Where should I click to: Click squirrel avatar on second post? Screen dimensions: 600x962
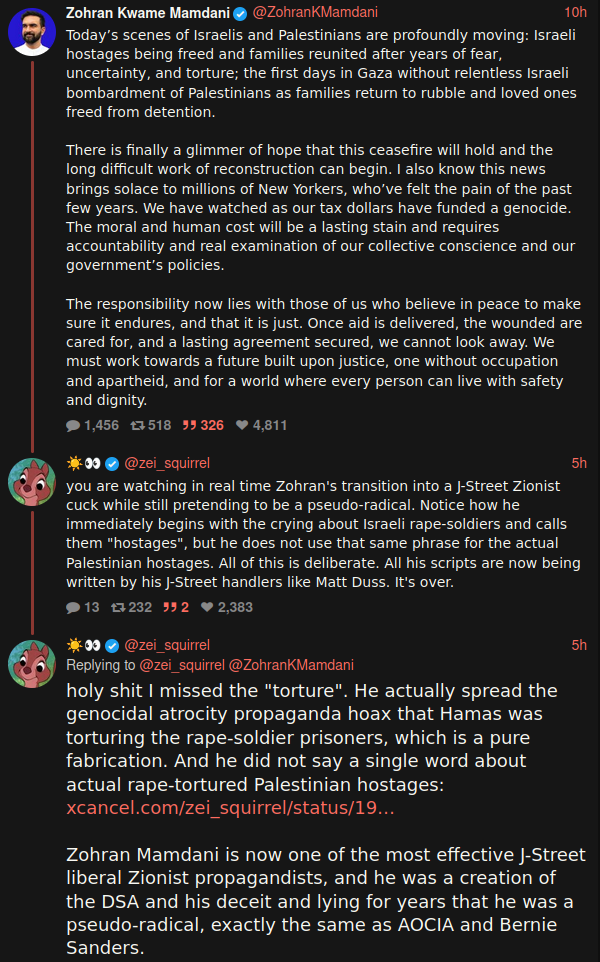coord(31,483)
